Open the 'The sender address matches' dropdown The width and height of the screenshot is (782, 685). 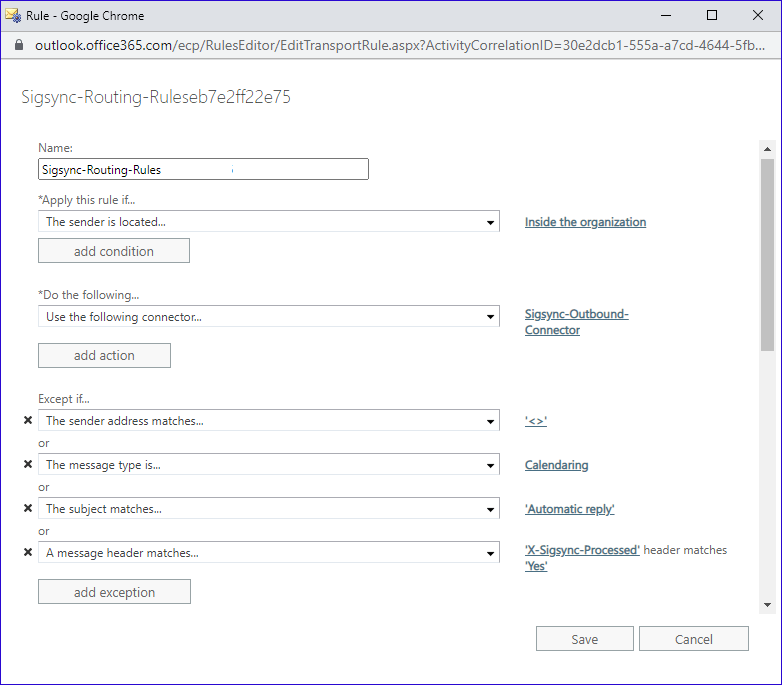(x=269, y=421)
